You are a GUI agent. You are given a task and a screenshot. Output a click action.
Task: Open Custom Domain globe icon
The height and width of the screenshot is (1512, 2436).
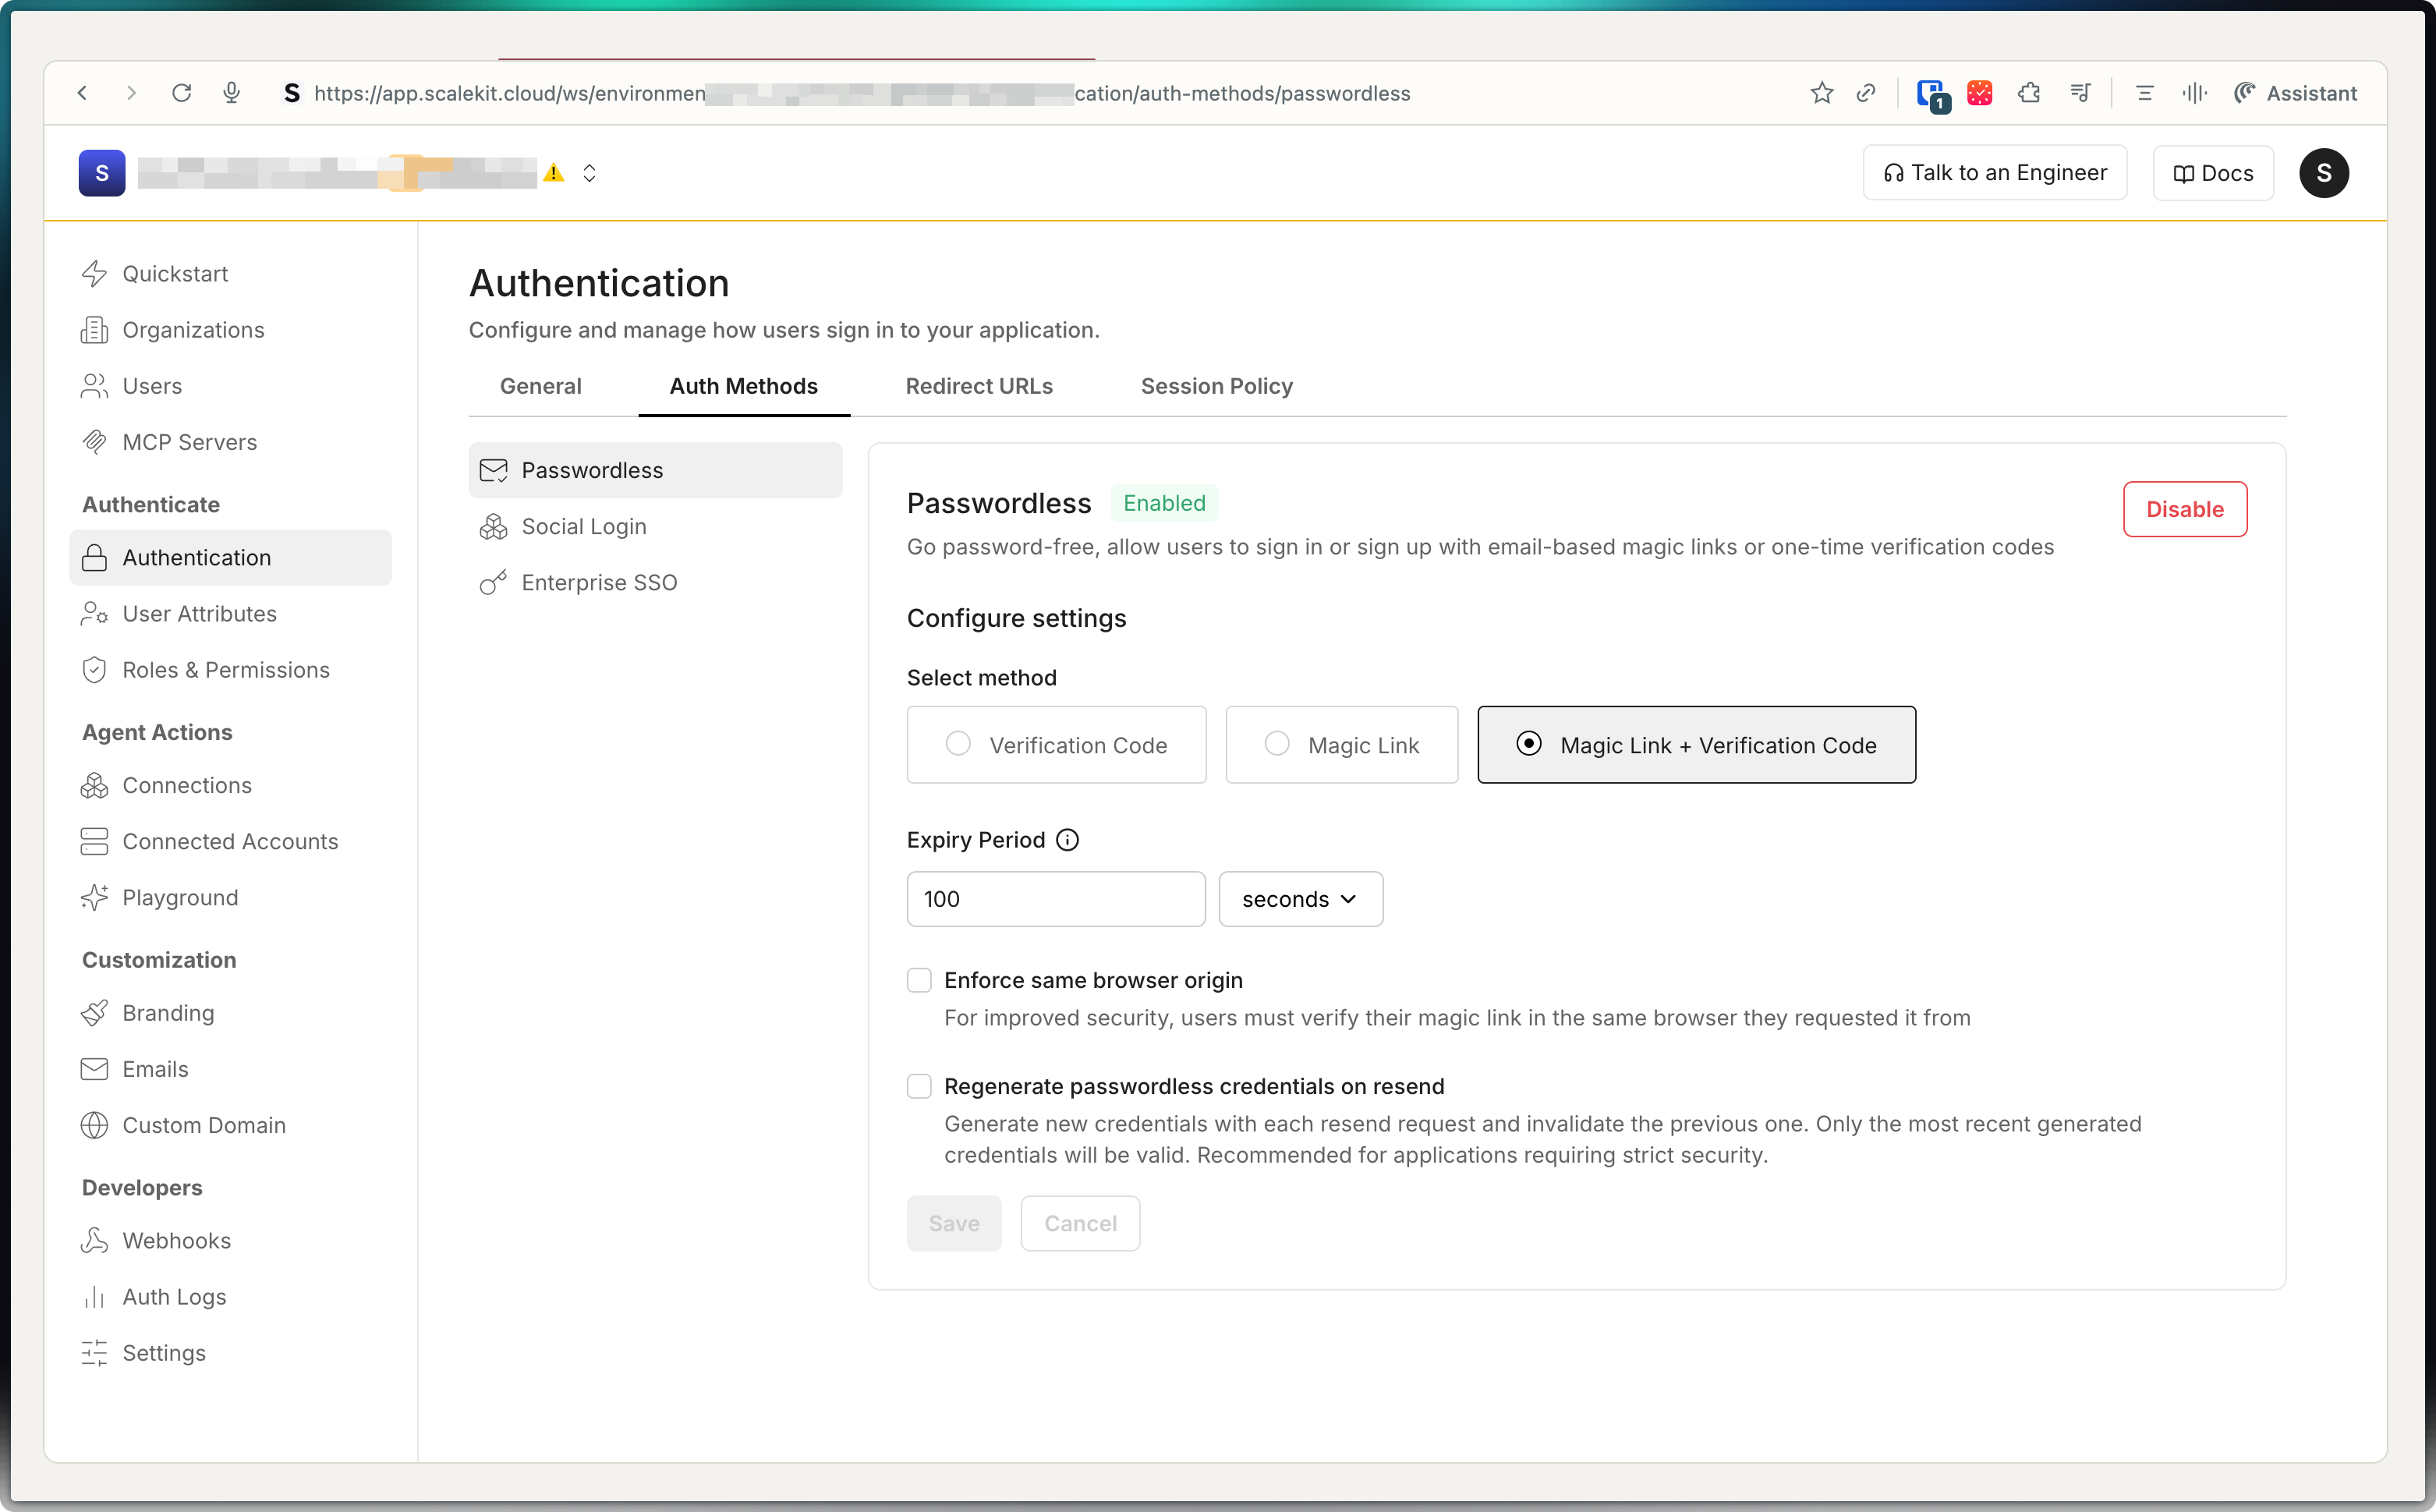coord(94,1126)
